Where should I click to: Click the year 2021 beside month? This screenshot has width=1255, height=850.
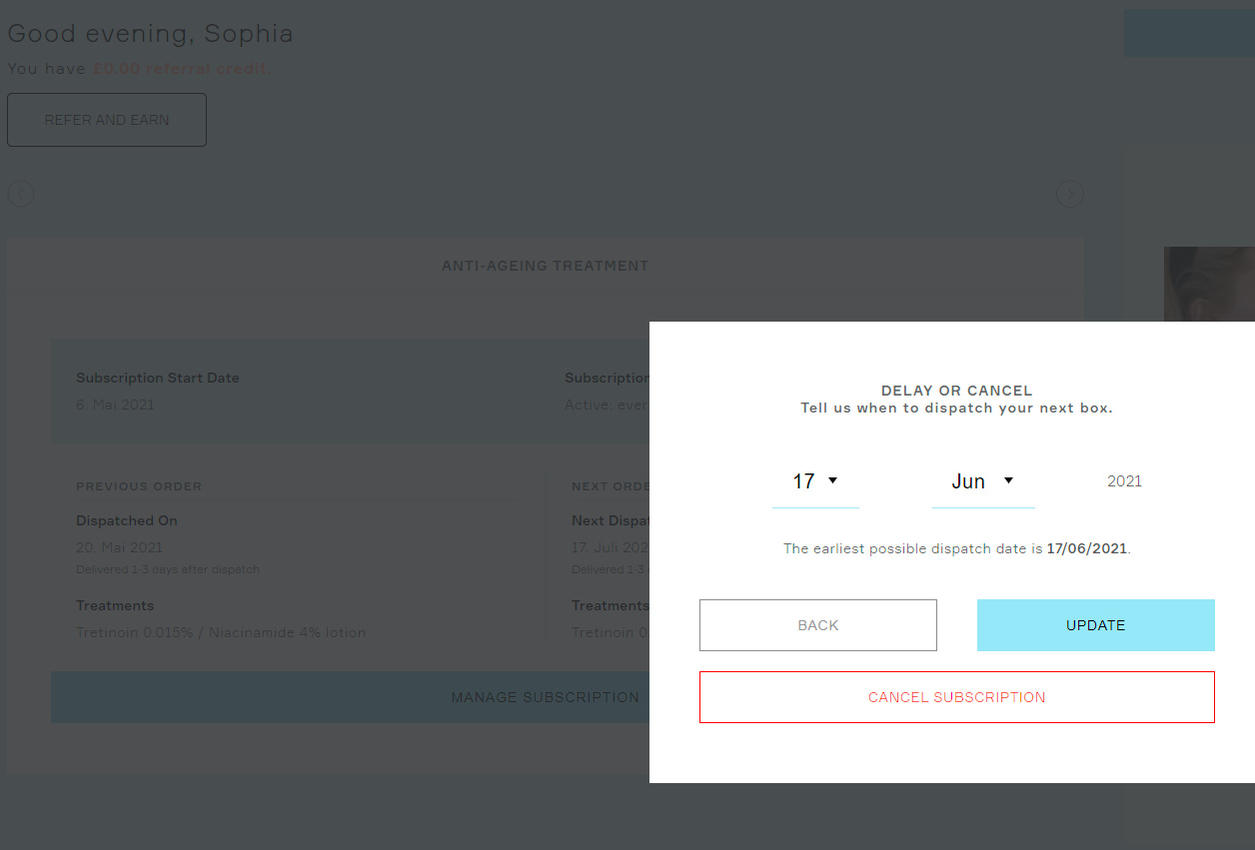pos(1124,481)
